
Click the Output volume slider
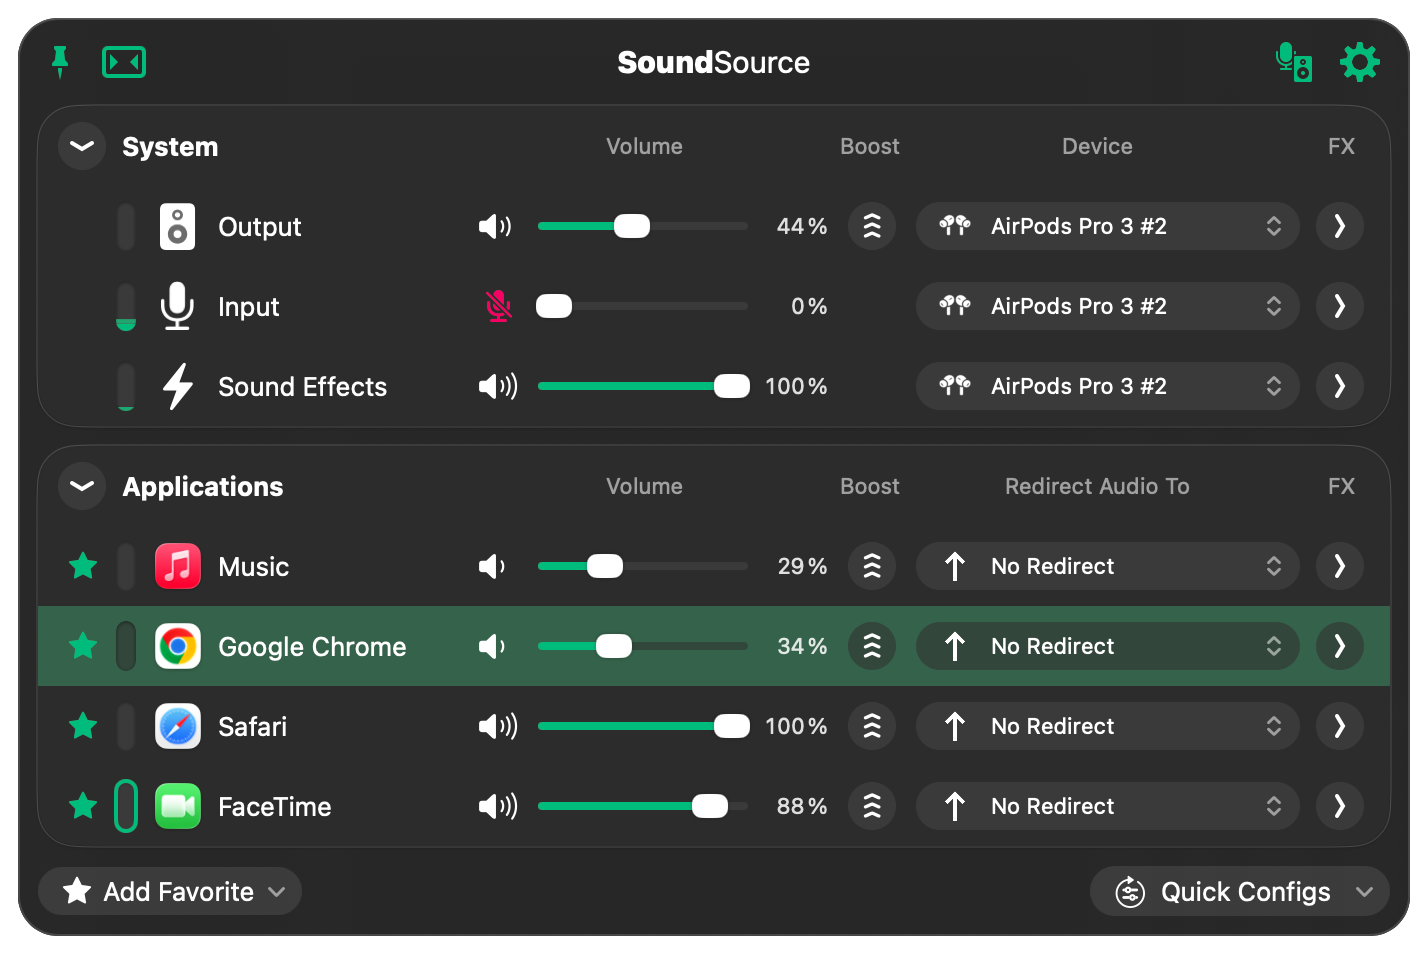tap(643, 226)
